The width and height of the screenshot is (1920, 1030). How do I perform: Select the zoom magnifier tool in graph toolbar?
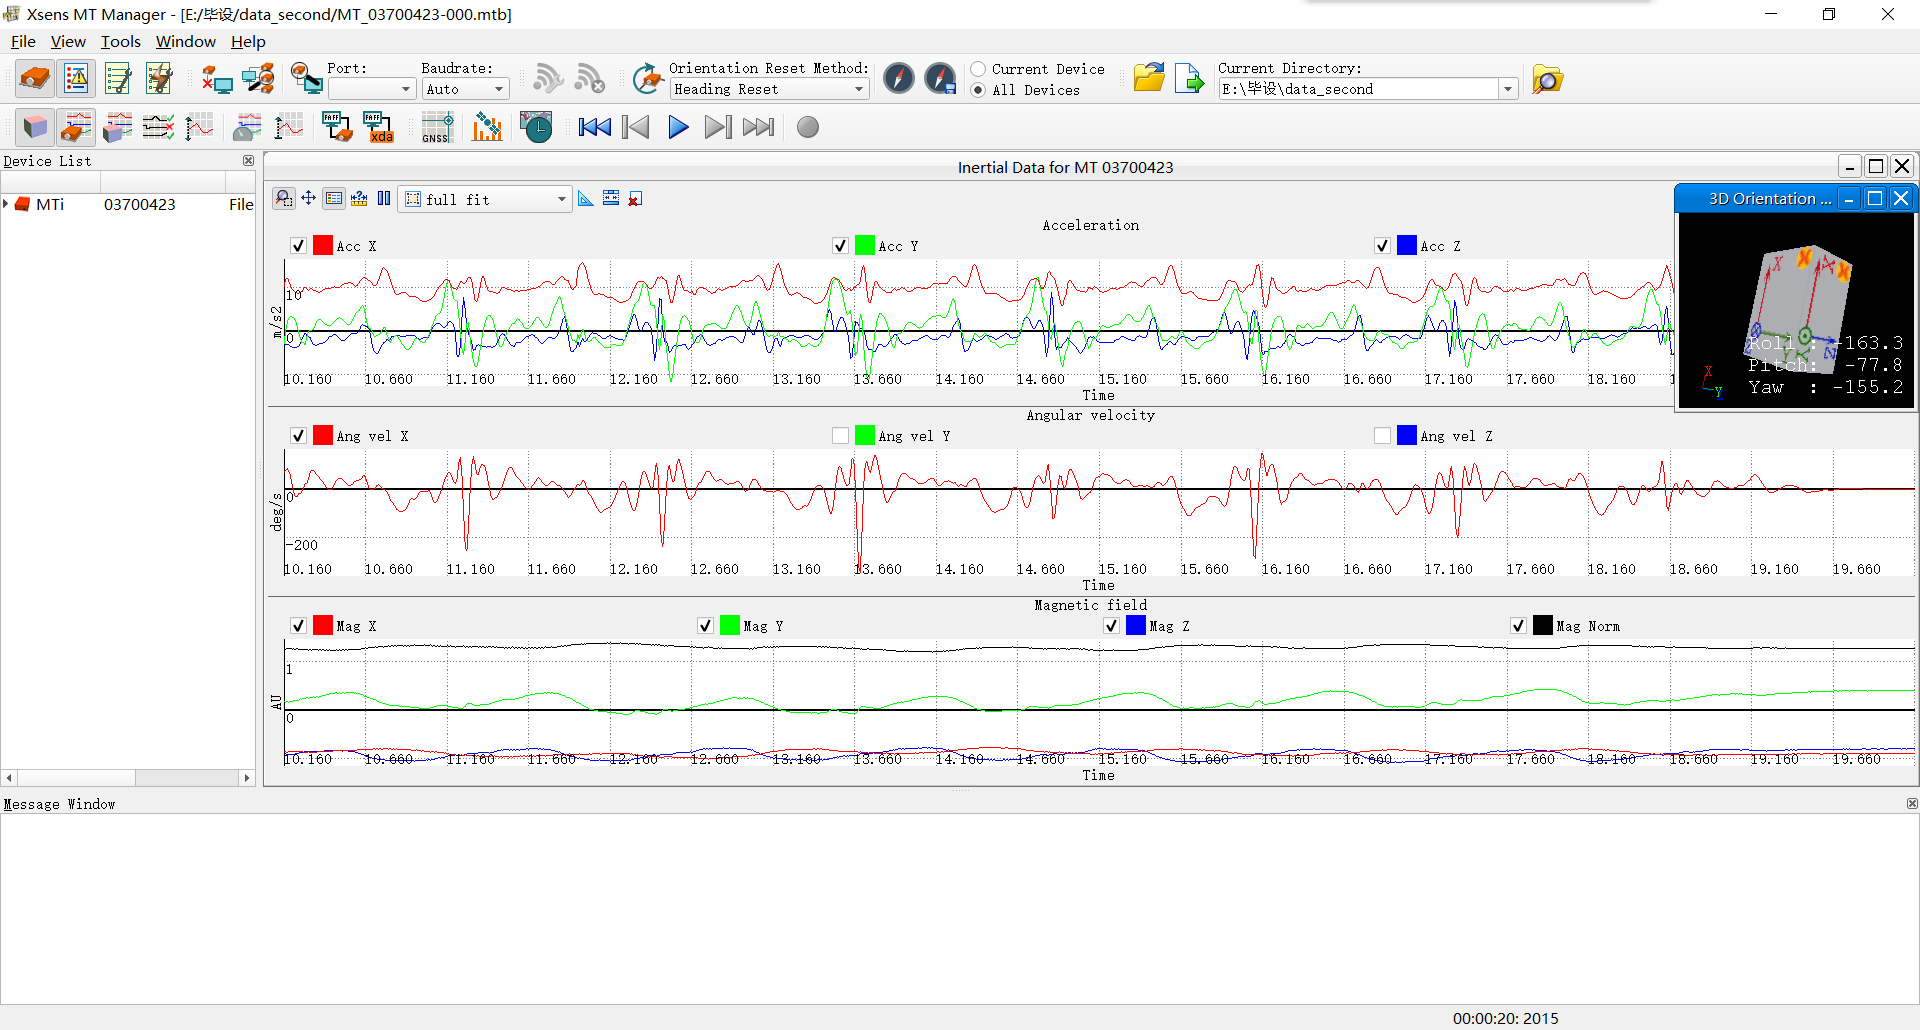tap(284, 199)
